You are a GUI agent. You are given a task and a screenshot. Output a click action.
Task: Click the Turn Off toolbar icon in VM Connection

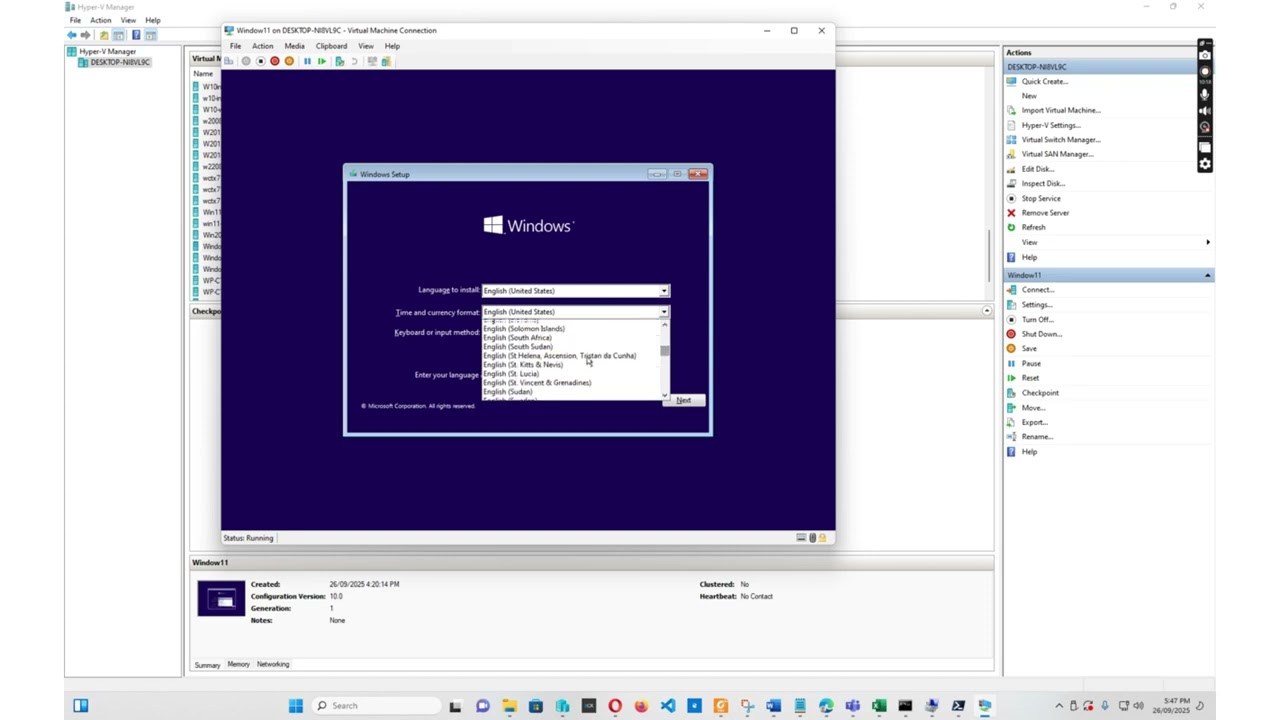[x=261, y=61]
